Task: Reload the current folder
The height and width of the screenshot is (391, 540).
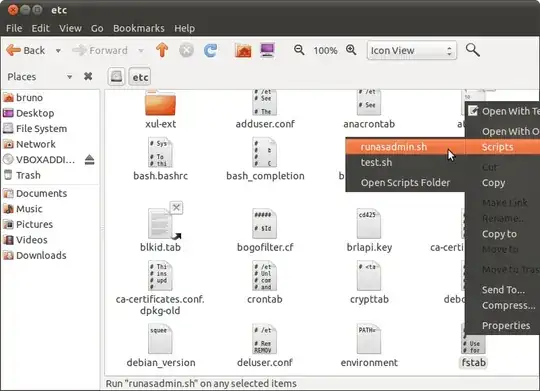Action: [x=210, y=51]
